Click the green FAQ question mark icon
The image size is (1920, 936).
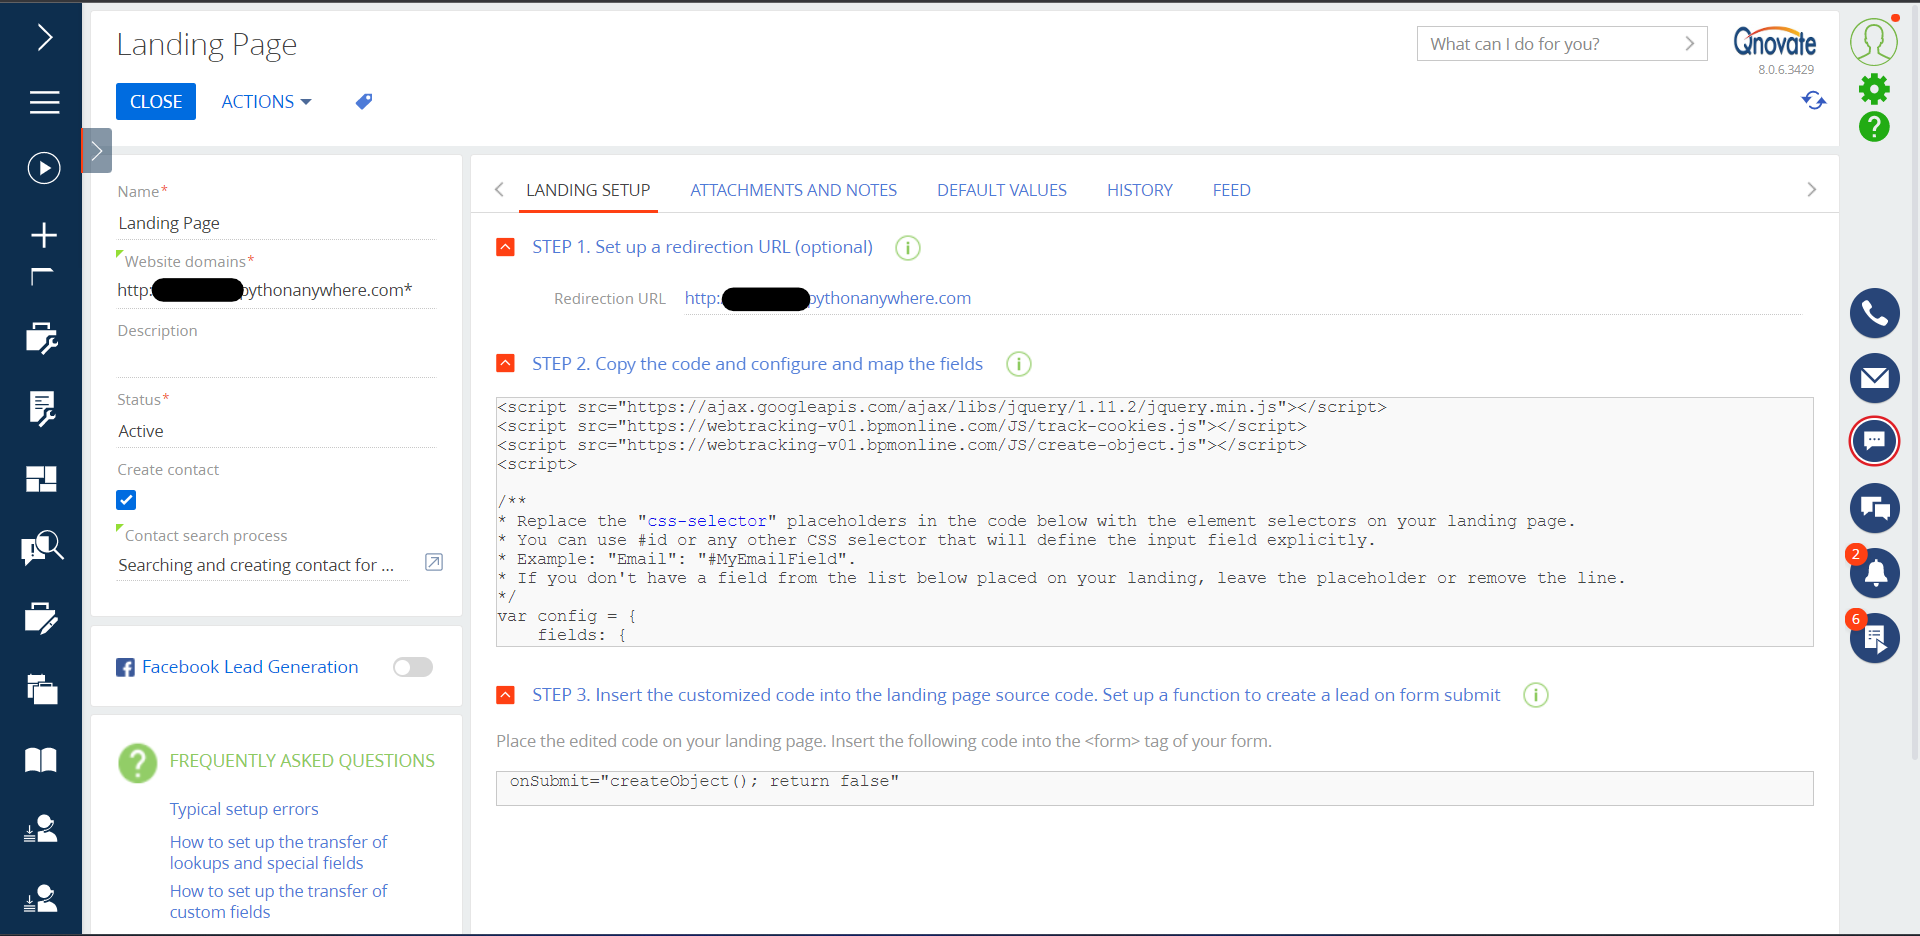click(138, 763)
